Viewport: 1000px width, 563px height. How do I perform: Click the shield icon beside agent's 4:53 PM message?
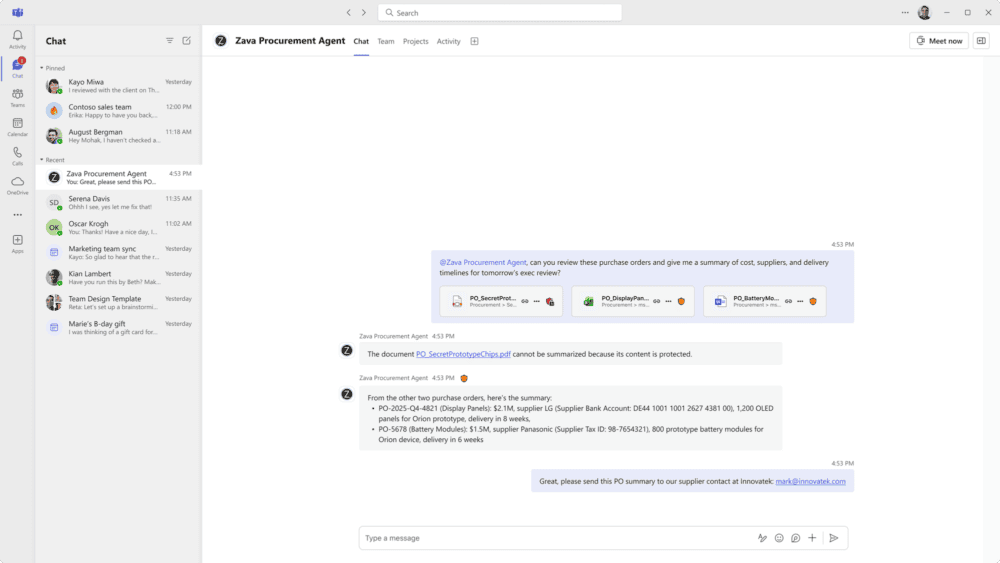pyautogui.click(x=464, y=378)
